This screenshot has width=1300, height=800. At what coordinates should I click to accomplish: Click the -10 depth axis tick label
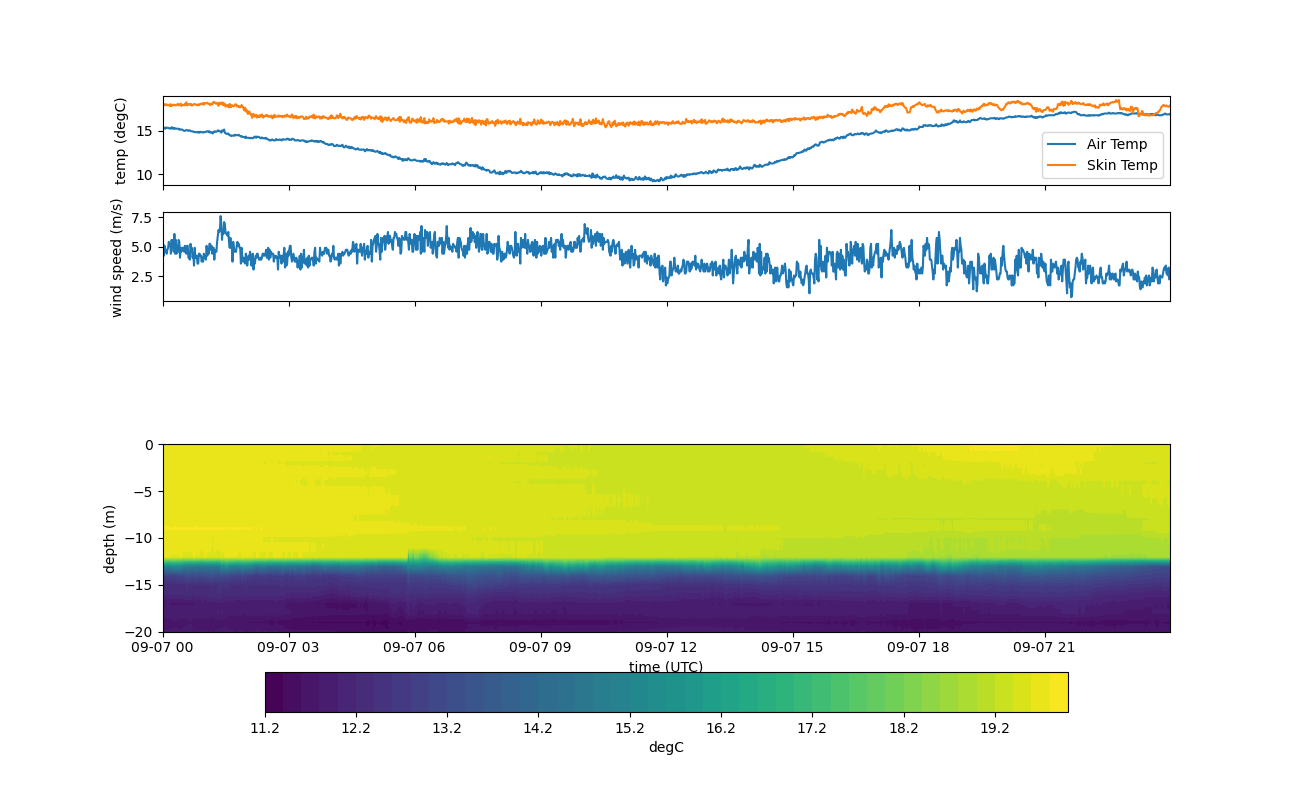click(x=143, y=538)
